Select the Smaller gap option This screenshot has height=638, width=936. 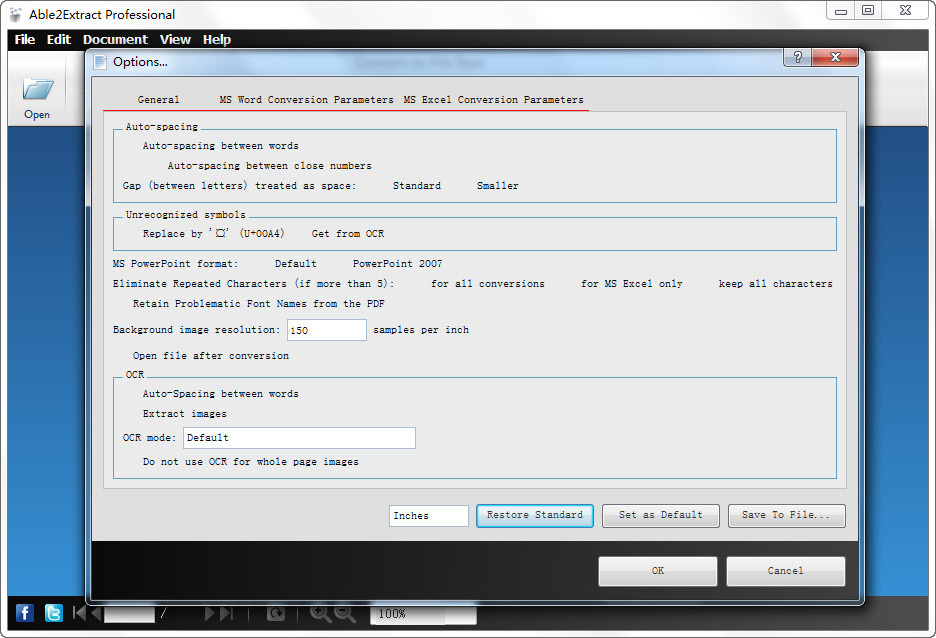coord(497,186)
